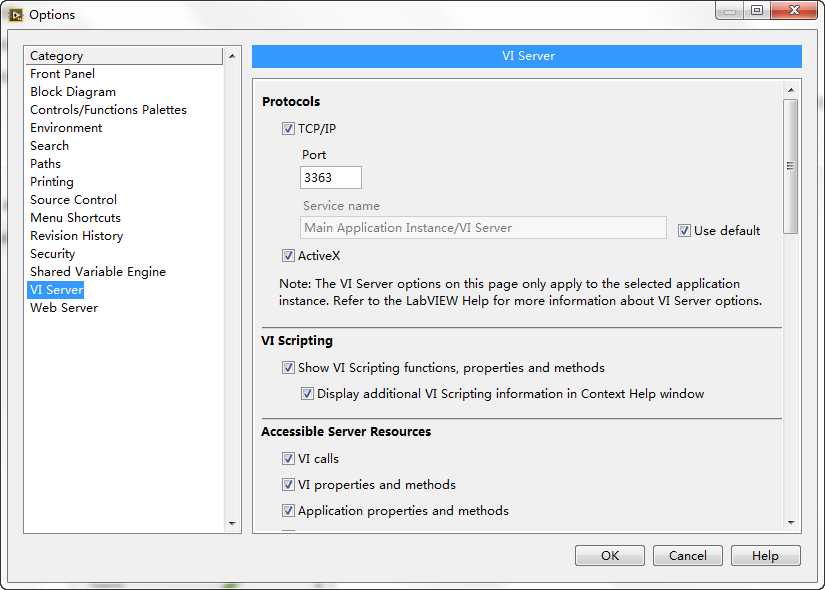Click the VI Server pane scroll up arrow
The height and width of the screenshot is (590, 825).
791,91
